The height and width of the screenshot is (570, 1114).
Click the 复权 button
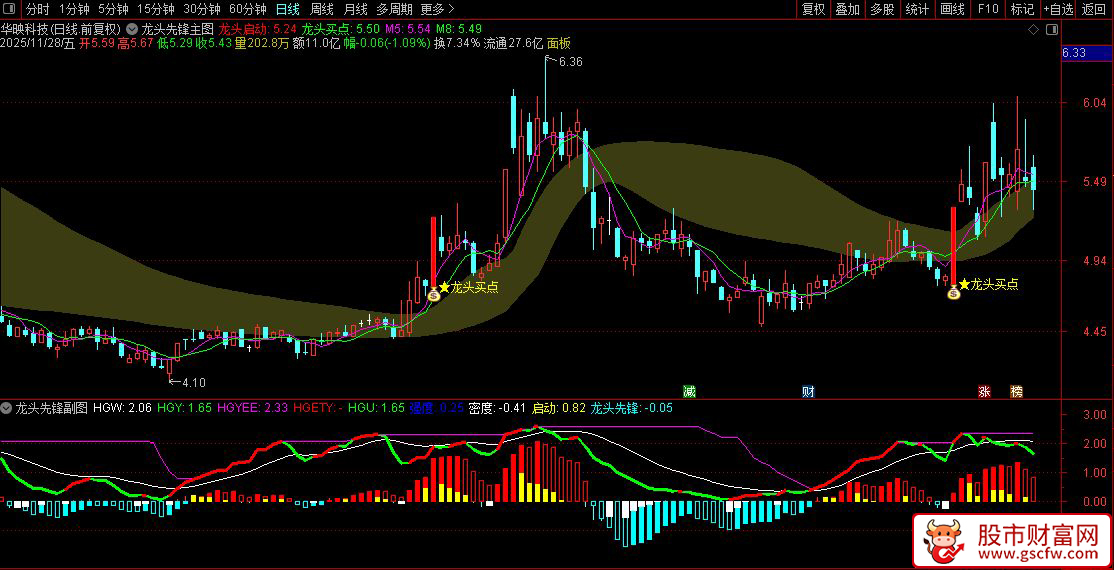point(813,9)
